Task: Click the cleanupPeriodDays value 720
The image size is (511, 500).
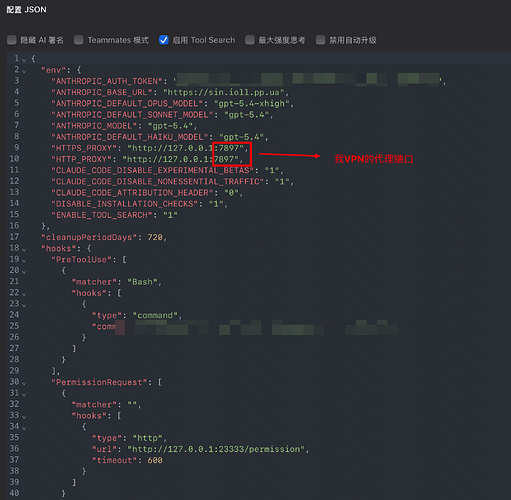Action: click(155, 237)
